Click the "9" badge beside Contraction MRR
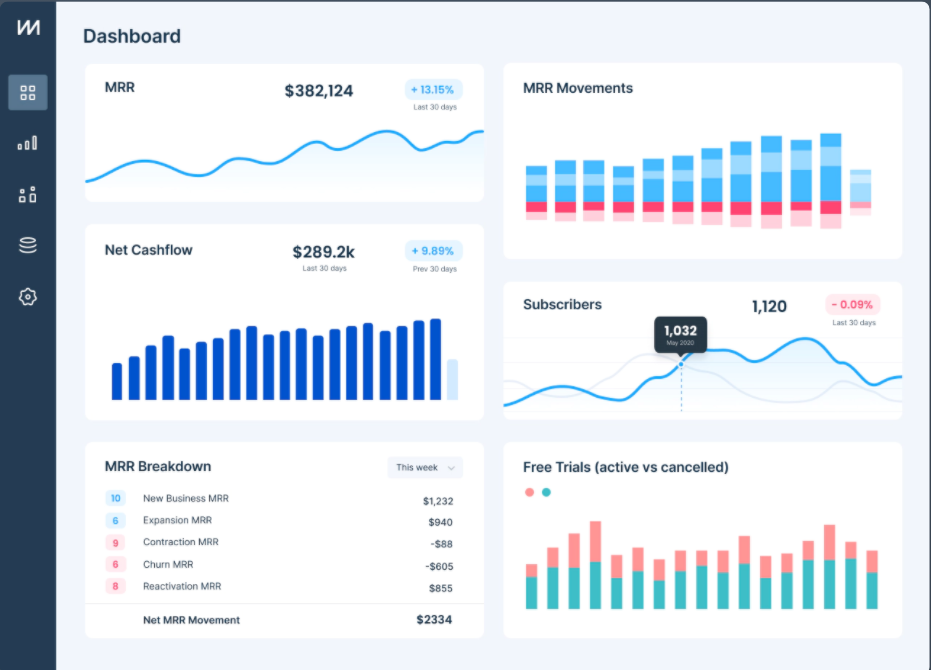The width and height of the screenshot is (931, 670). coord(115,541)
